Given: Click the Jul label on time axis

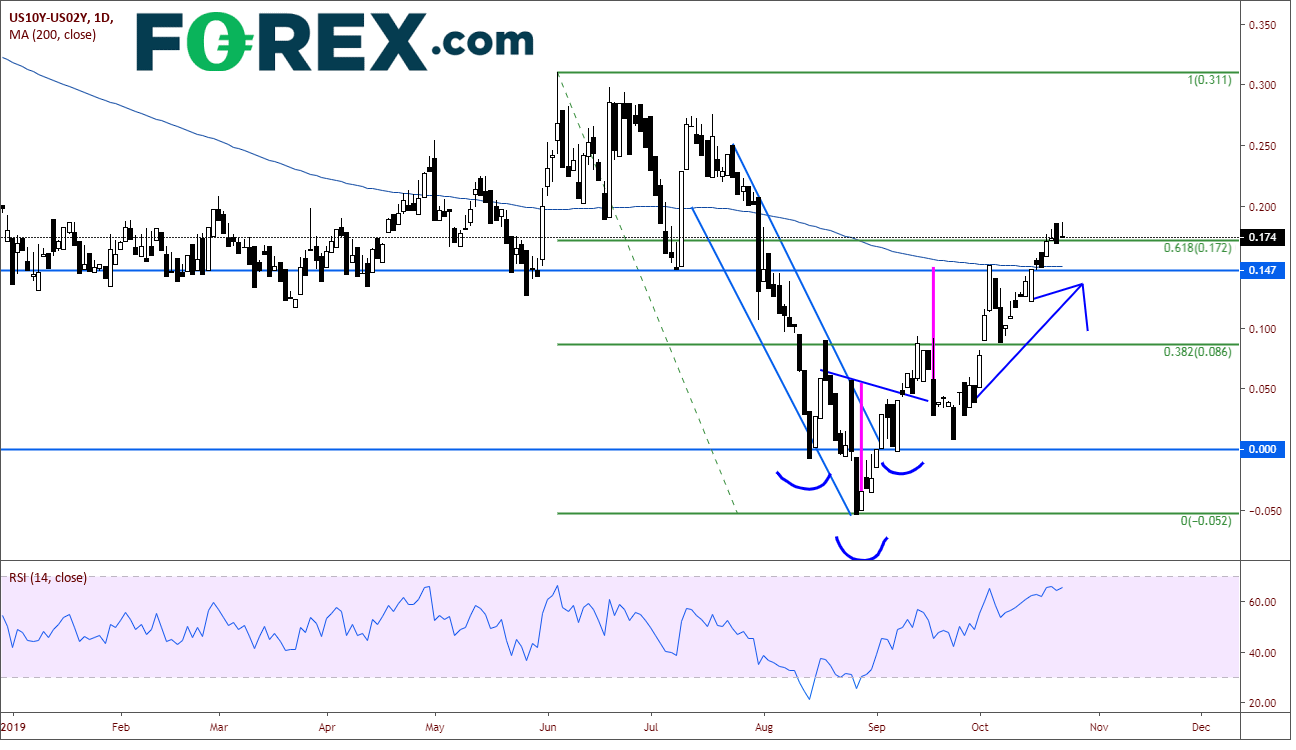Looking at the screenshot, I should [651, 730].
